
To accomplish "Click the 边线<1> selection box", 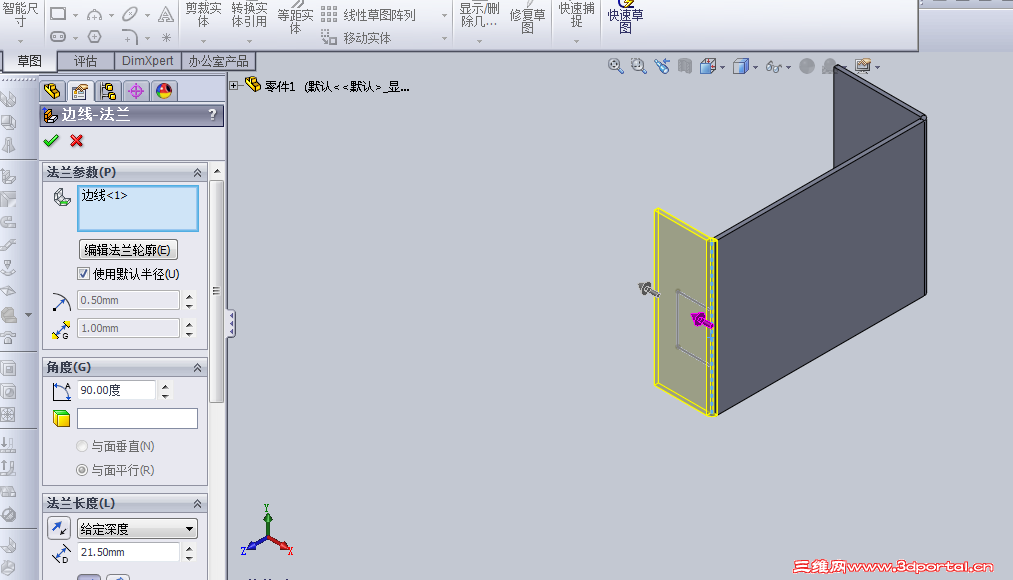I will pyautogui.click(x=138, y=208).
